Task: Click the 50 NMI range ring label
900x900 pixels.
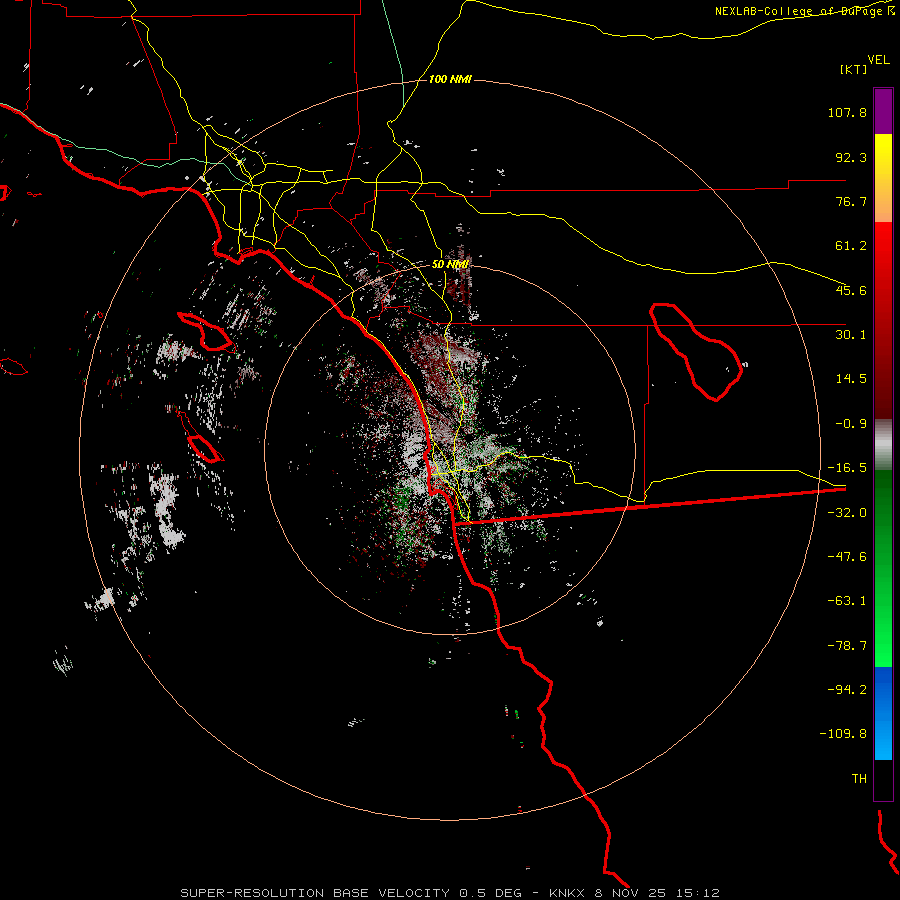Action: click(x=450, y=265)
